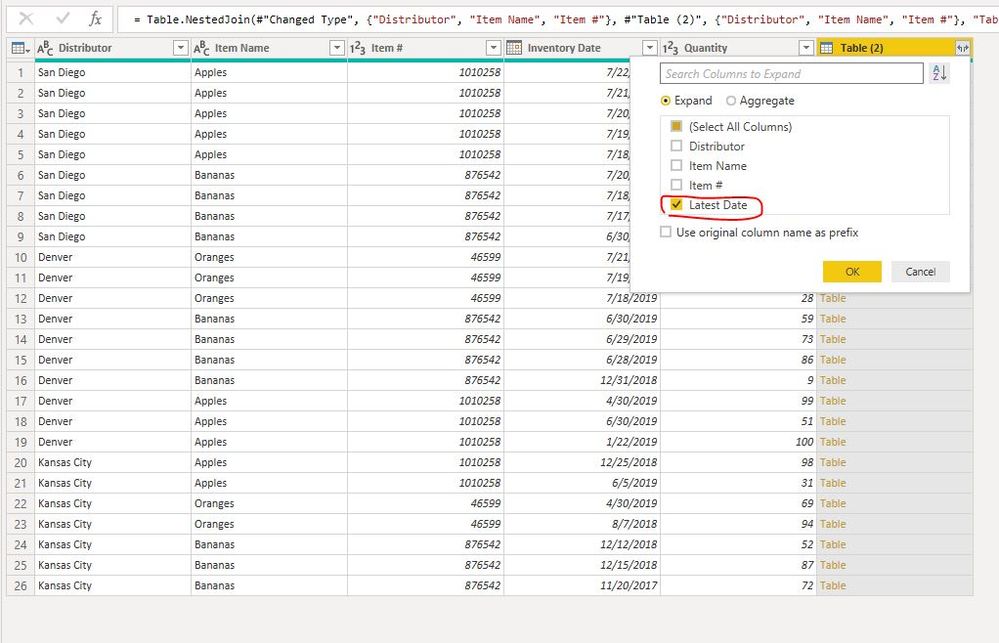Click the Denver cell in row 15
This screenshot has width=999, height=643.
(x=113, y=360)
